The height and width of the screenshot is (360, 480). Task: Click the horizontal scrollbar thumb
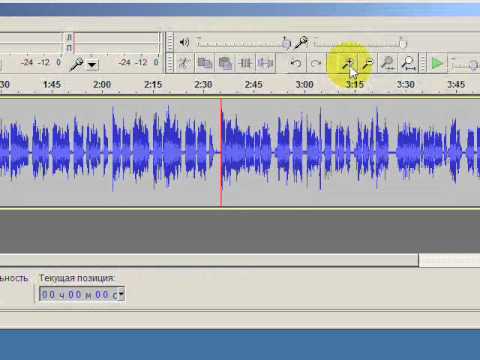tap(209, 260)
